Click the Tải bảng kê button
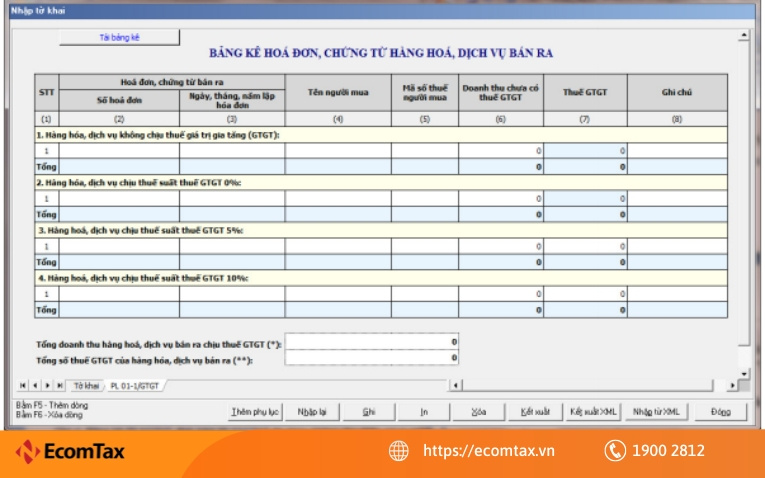The image size is (765, 478). pos(120,38)
